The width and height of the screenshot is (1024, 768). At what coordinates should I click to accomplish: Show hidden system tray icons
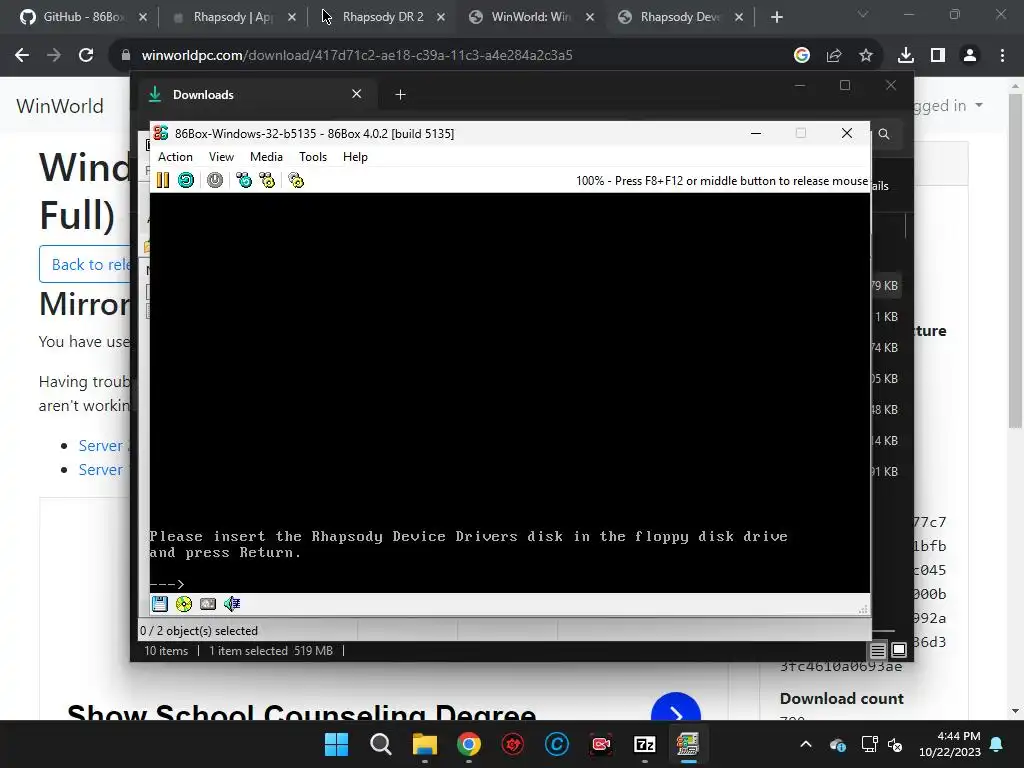point(806,744)
